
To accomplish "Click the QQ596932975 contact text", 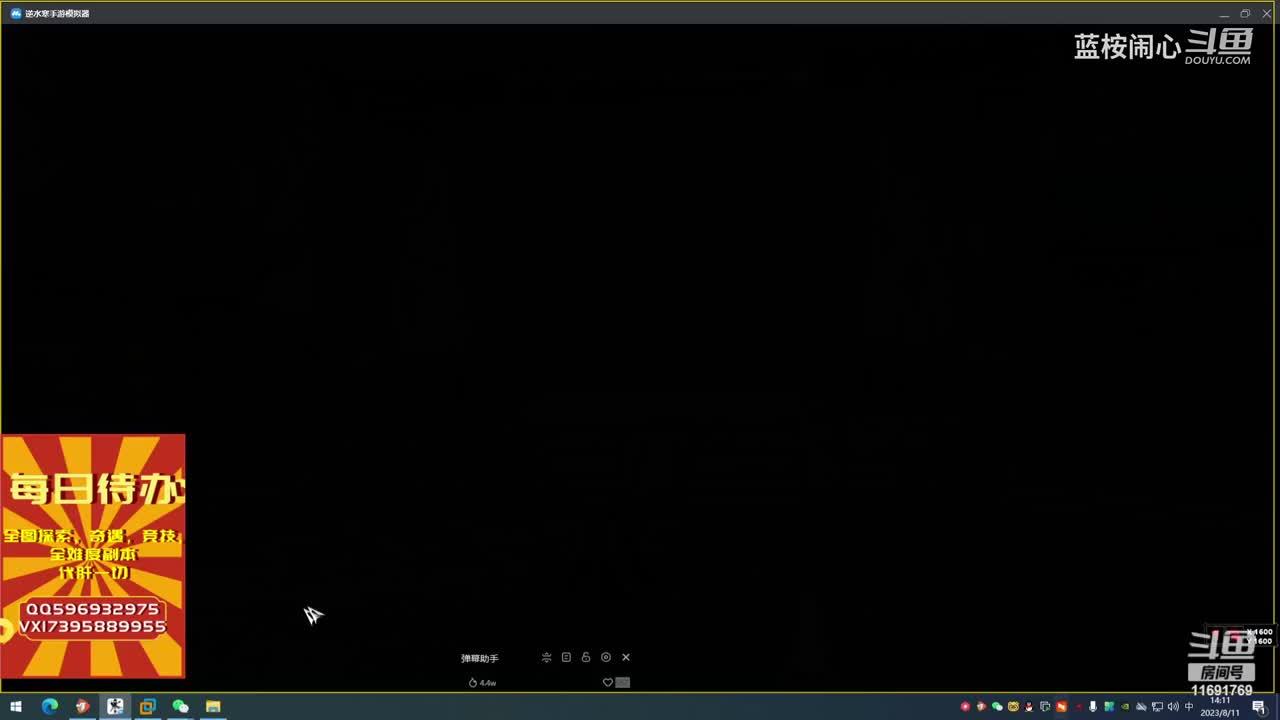I will [92, 609].
